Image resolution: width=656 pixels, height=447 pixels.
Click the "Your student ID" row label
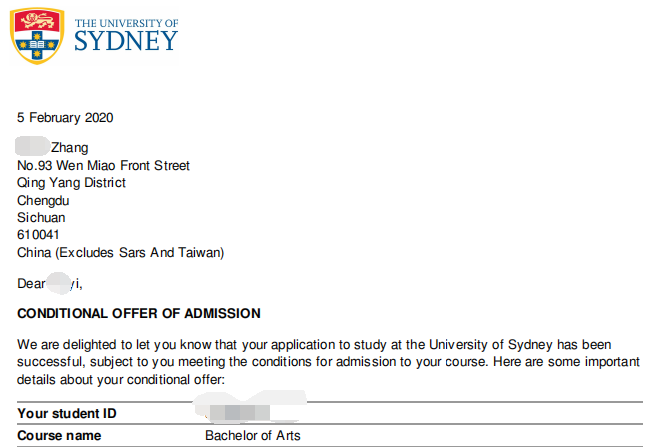68,413
